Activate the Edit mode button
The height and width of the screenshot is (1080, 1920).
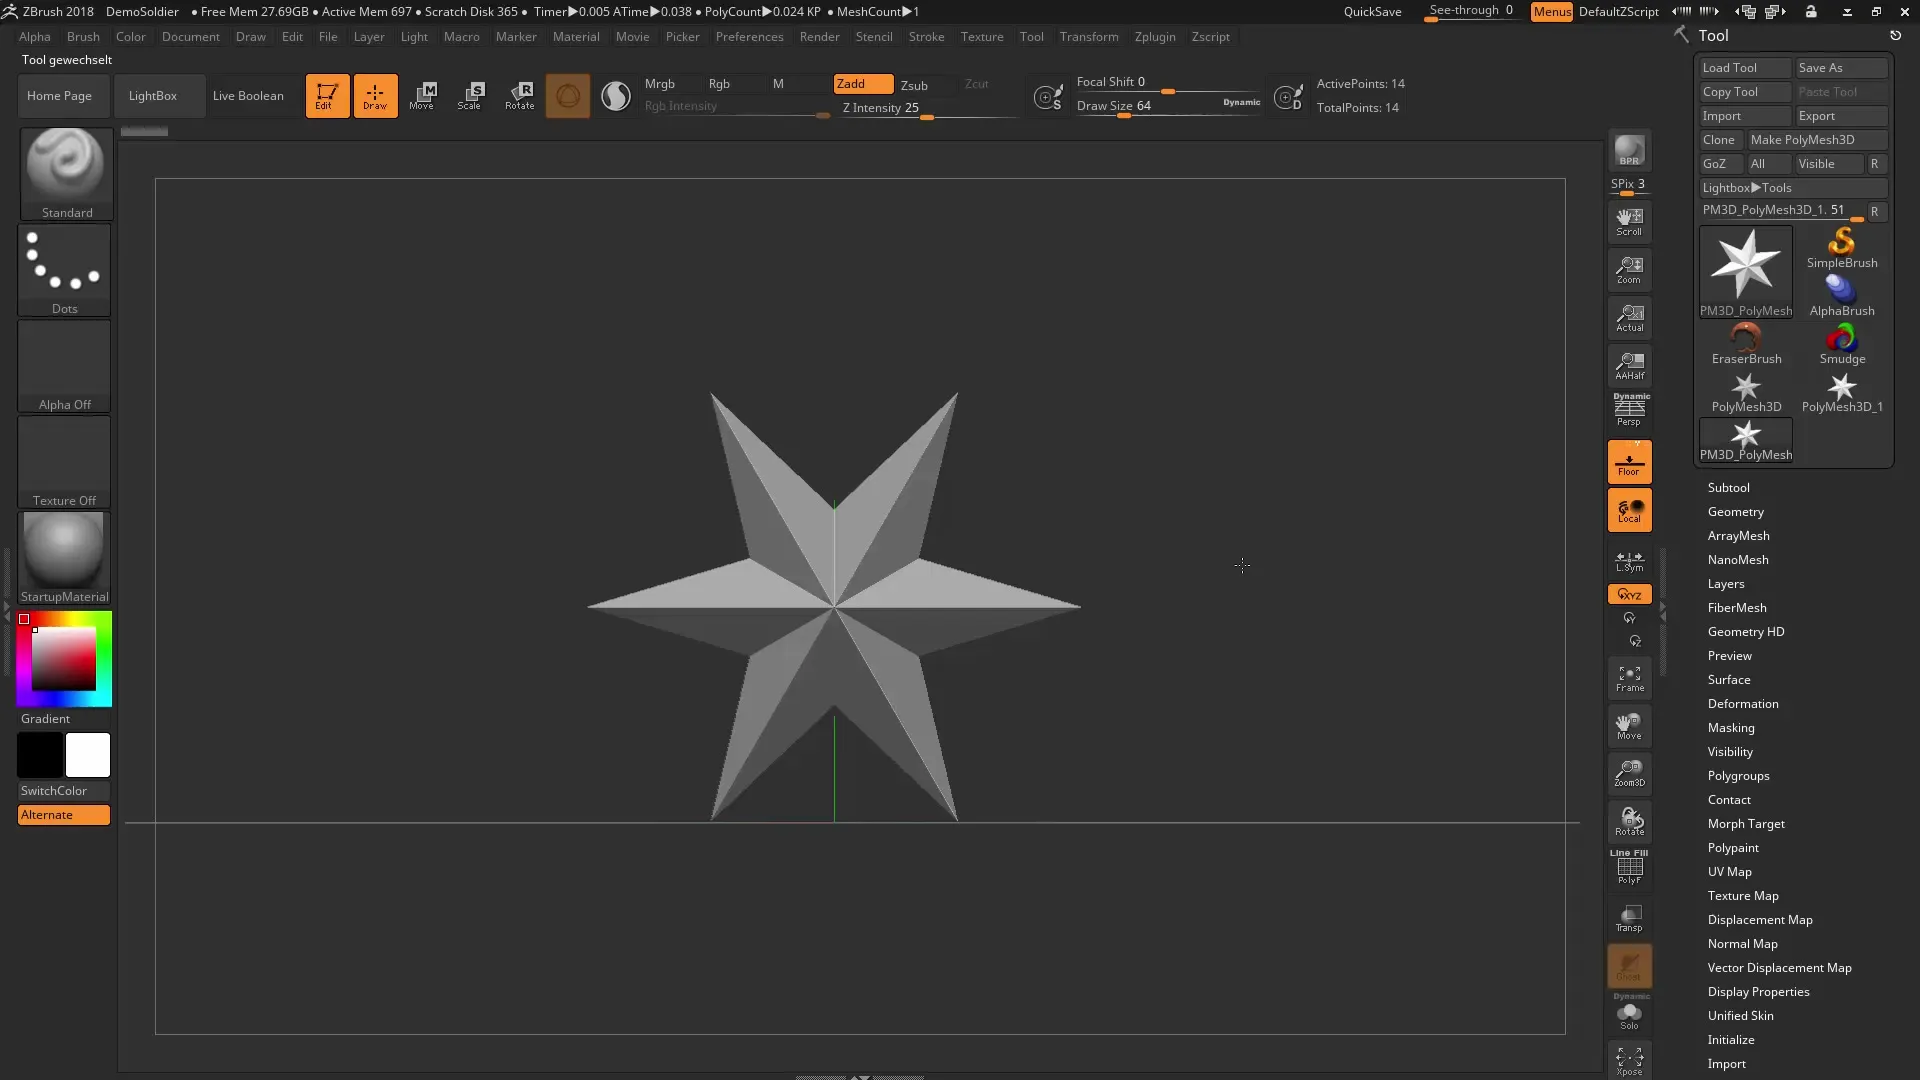click(327, 96)
